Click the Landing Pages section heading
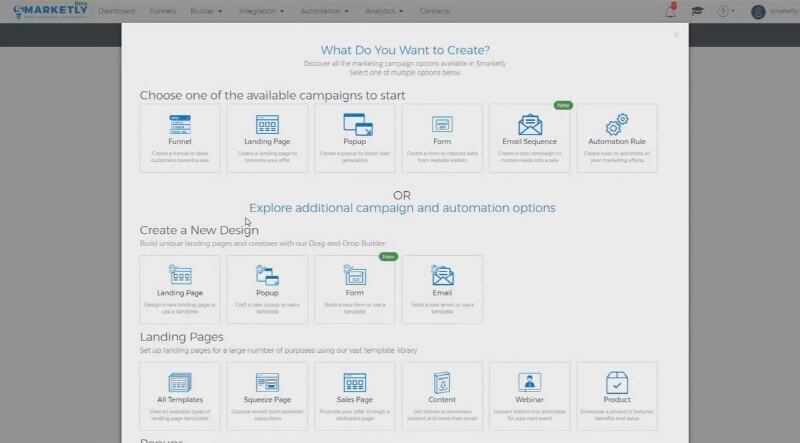 (182, 337)
